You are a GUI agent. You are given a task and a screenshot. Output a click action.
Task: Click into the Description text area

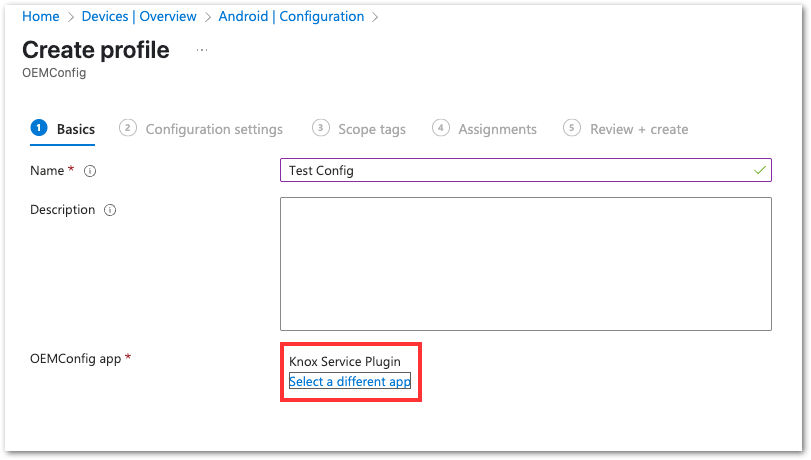(525, 264)
